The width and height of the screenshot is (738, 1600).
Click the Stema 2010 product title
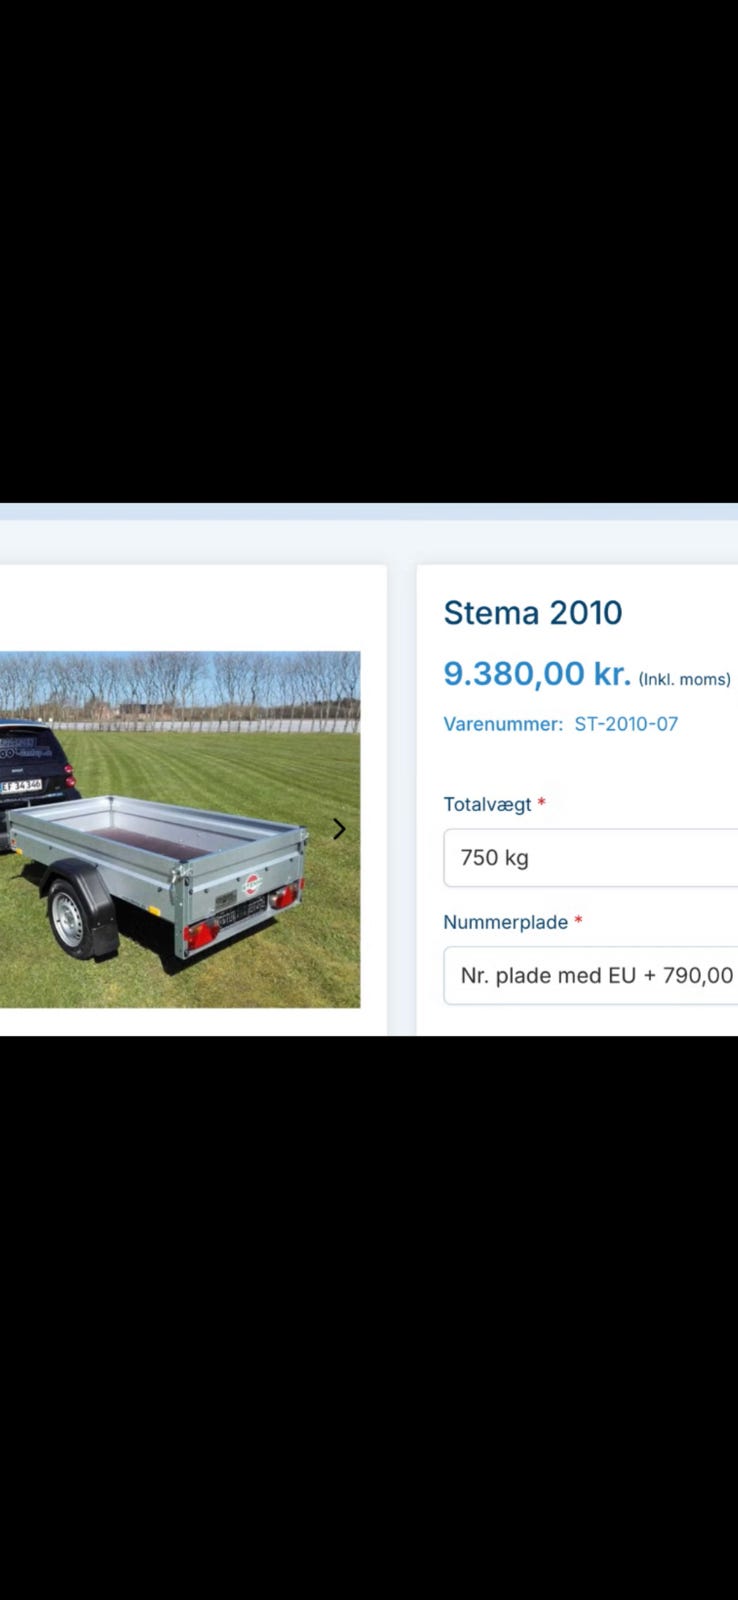pyautogui.click(x=533, y=612)
